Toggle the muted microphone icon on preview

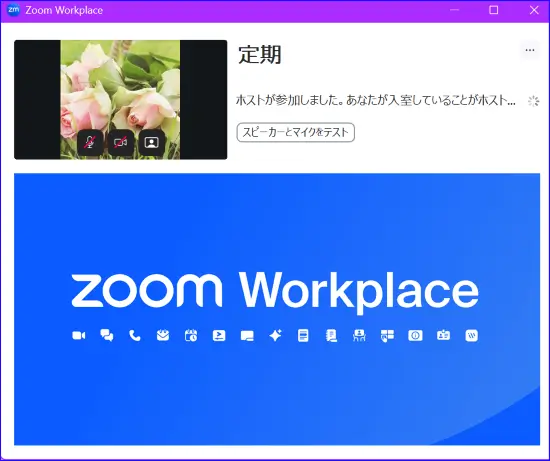tap(90, 142)
